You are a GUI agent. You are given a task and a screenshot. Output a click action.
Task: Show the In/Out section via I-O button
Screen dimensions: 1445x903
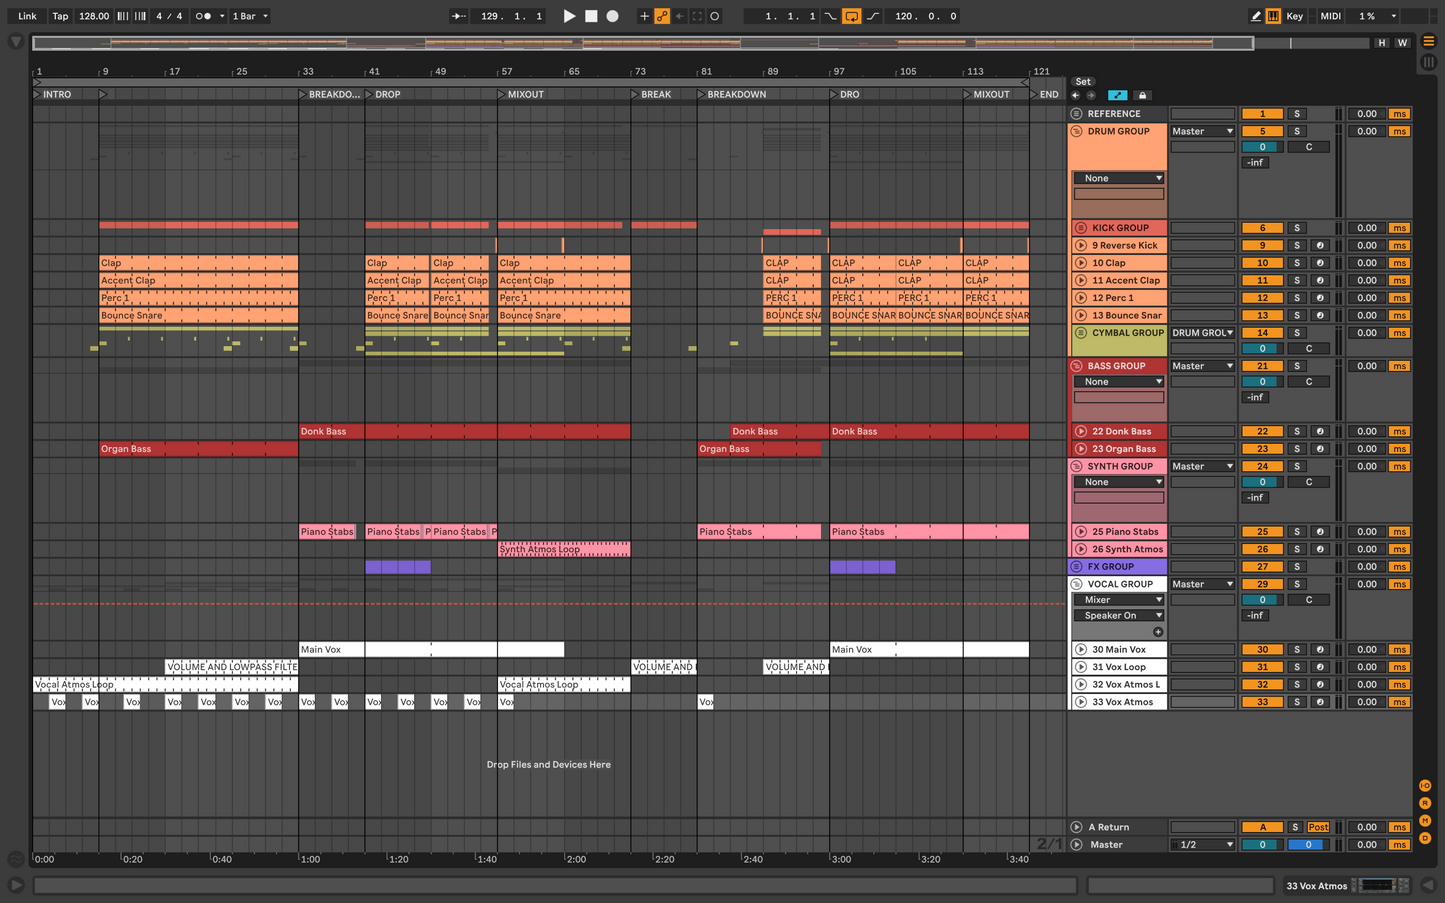tap(1425, 786)
